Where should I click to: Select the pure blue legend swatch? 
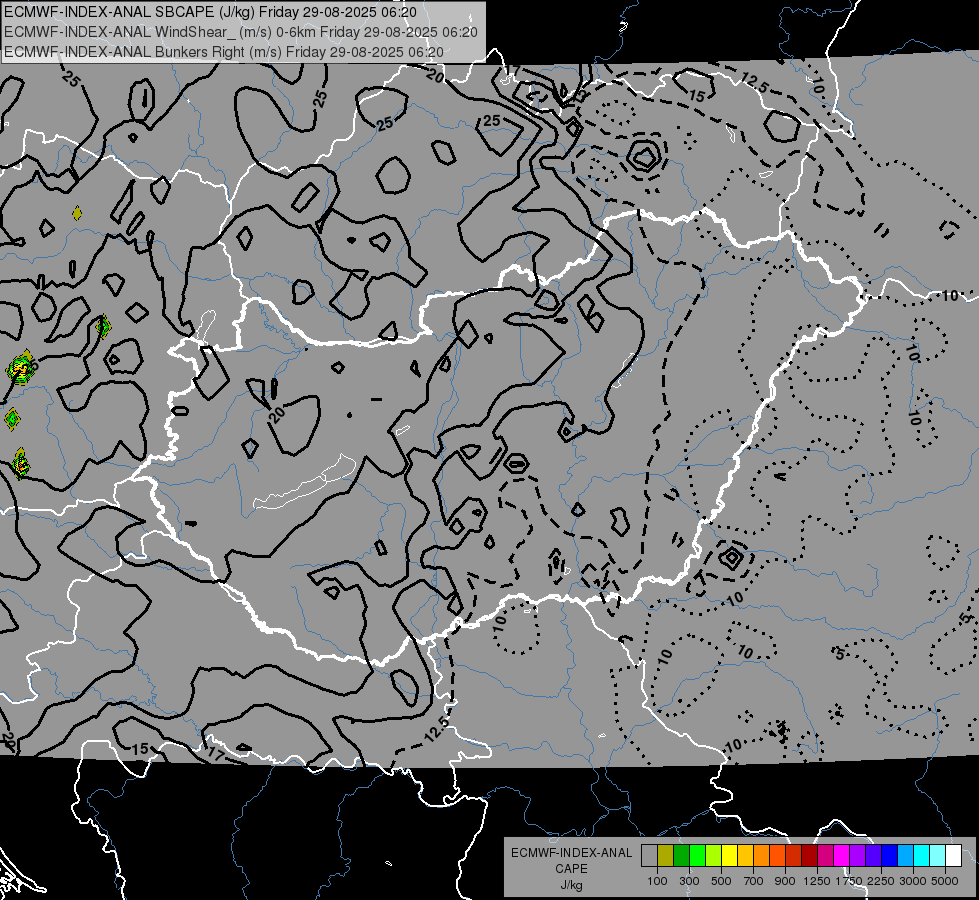pyautogui.click(x=890, y=856)
